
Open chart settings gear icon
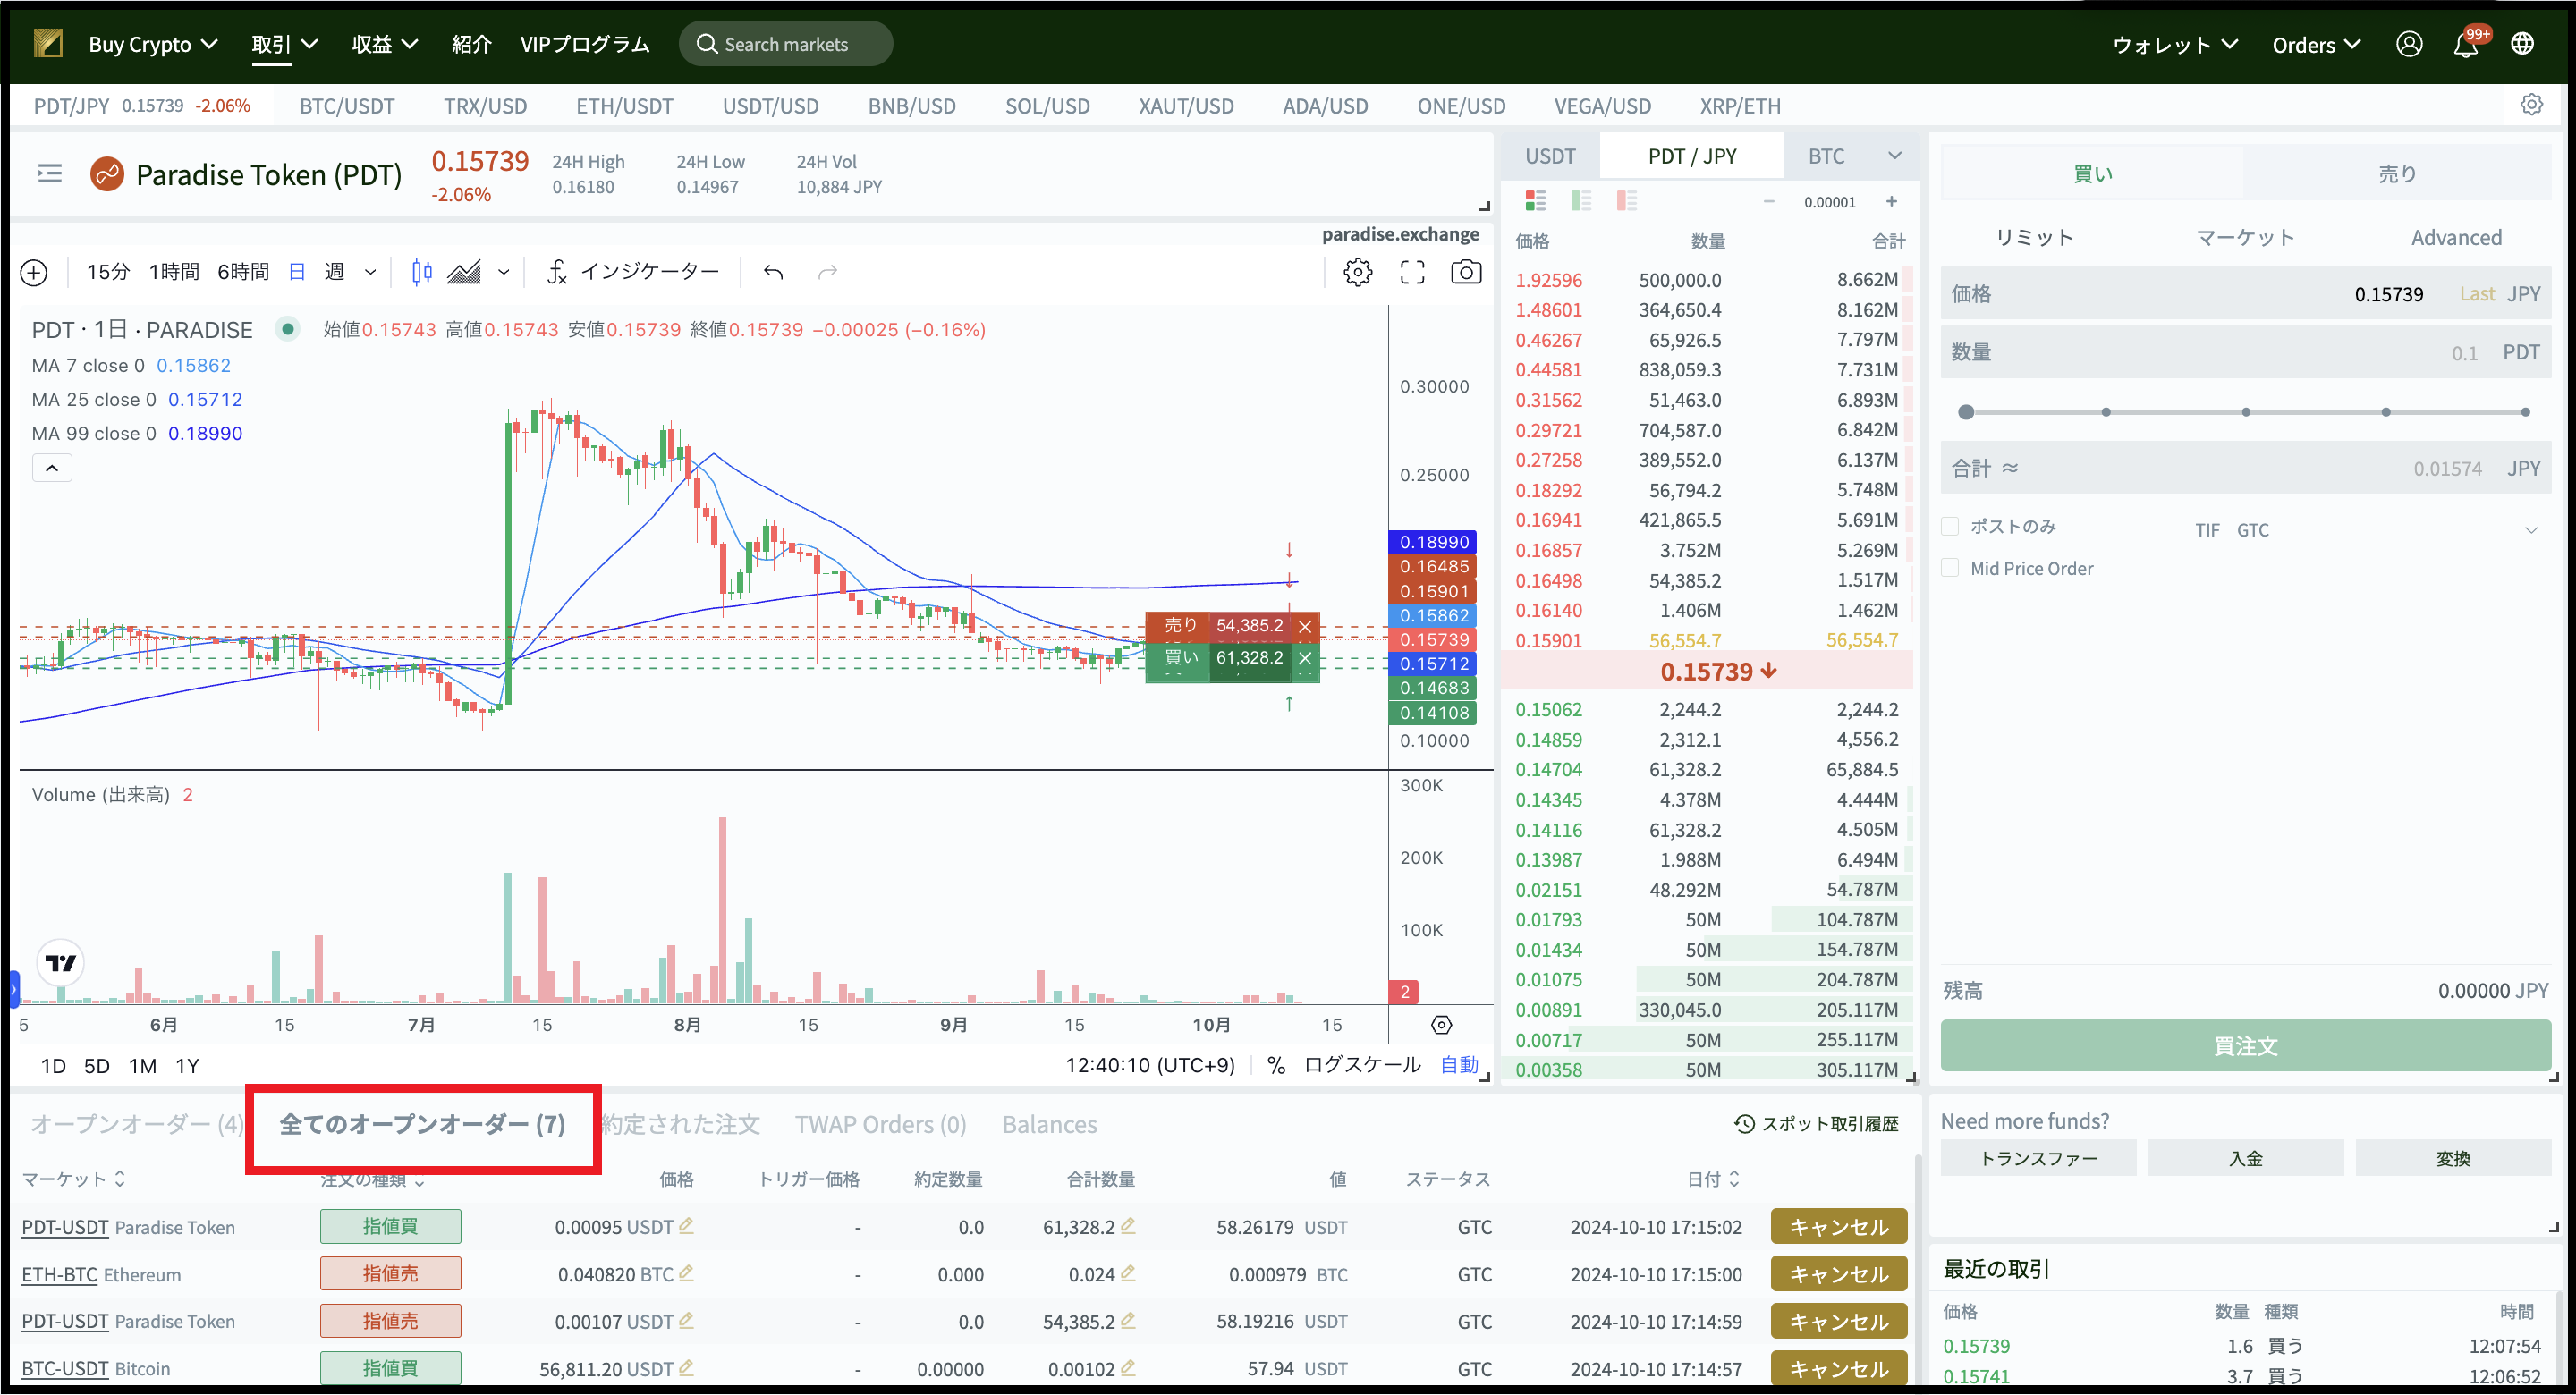click(1357, 272)
